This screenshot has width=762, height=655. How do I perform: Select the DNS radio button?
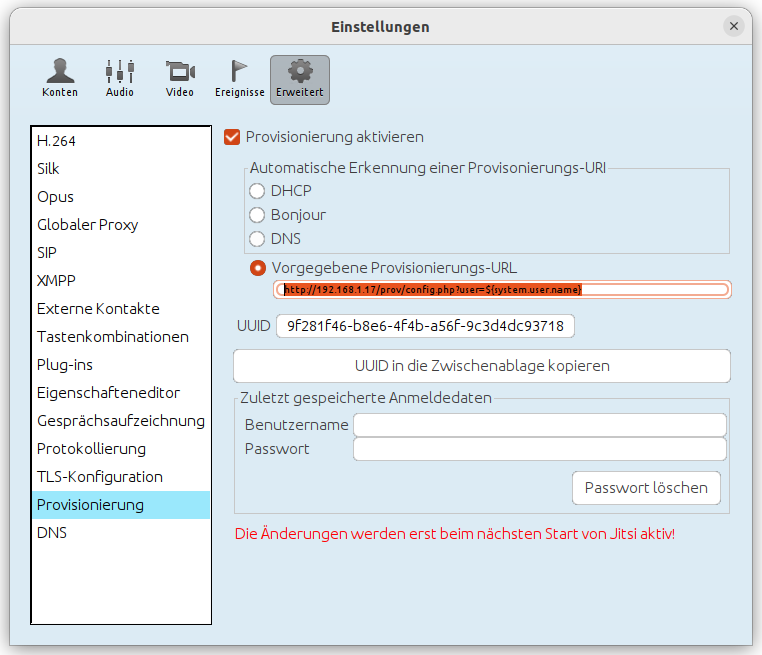coord(258,239)
